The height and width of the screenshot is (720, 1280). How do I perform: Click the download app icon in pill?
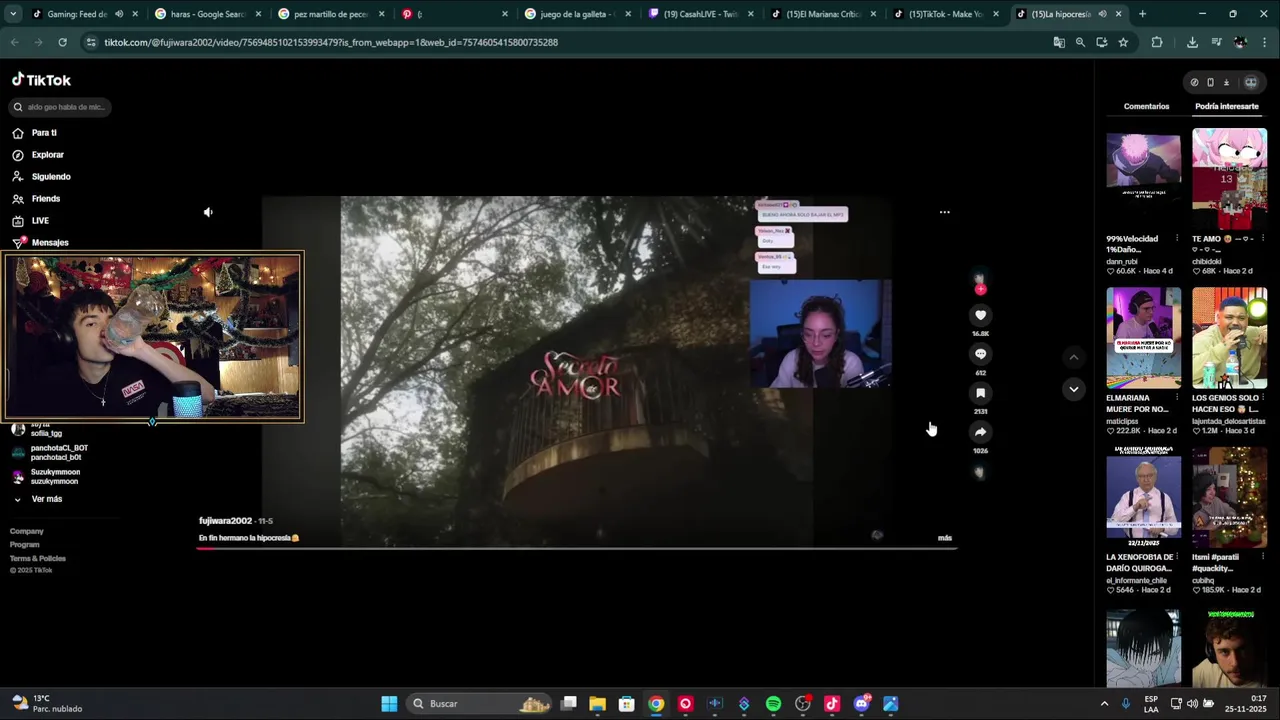pos(1226,82)
